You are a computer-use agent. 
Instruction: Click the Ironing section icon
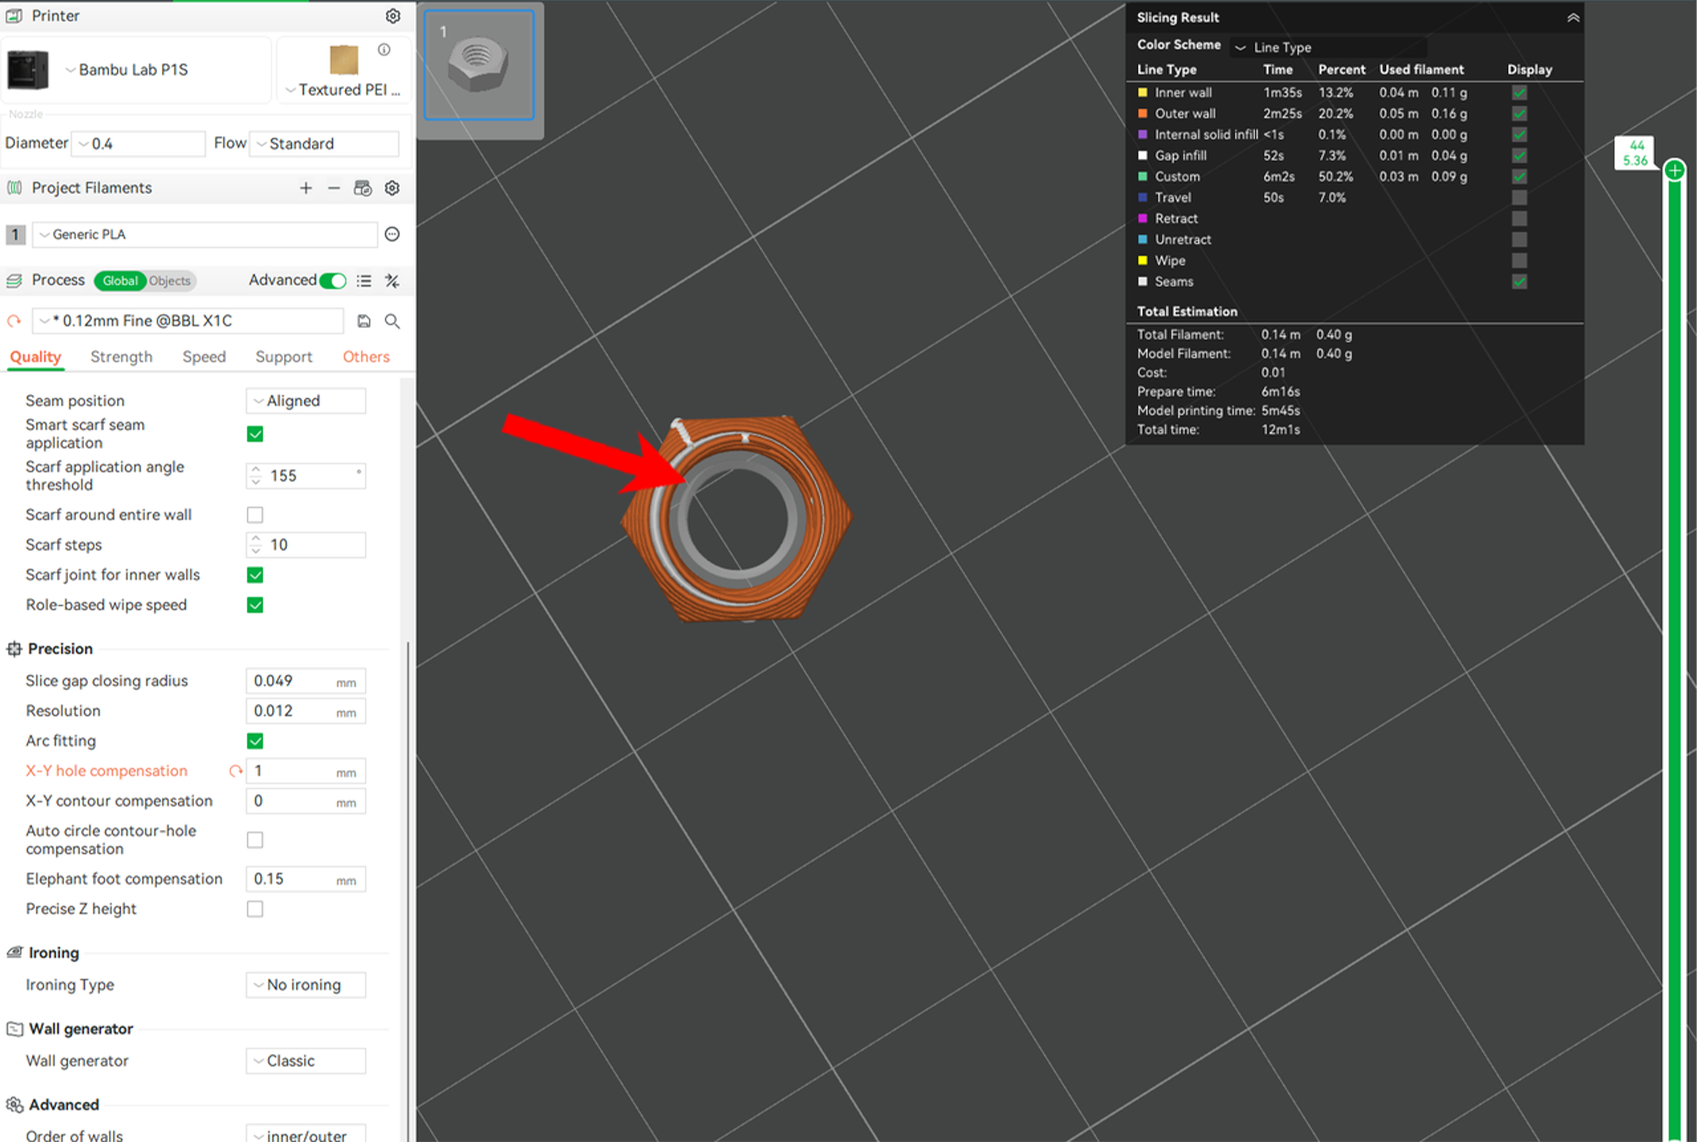point(14,953)
